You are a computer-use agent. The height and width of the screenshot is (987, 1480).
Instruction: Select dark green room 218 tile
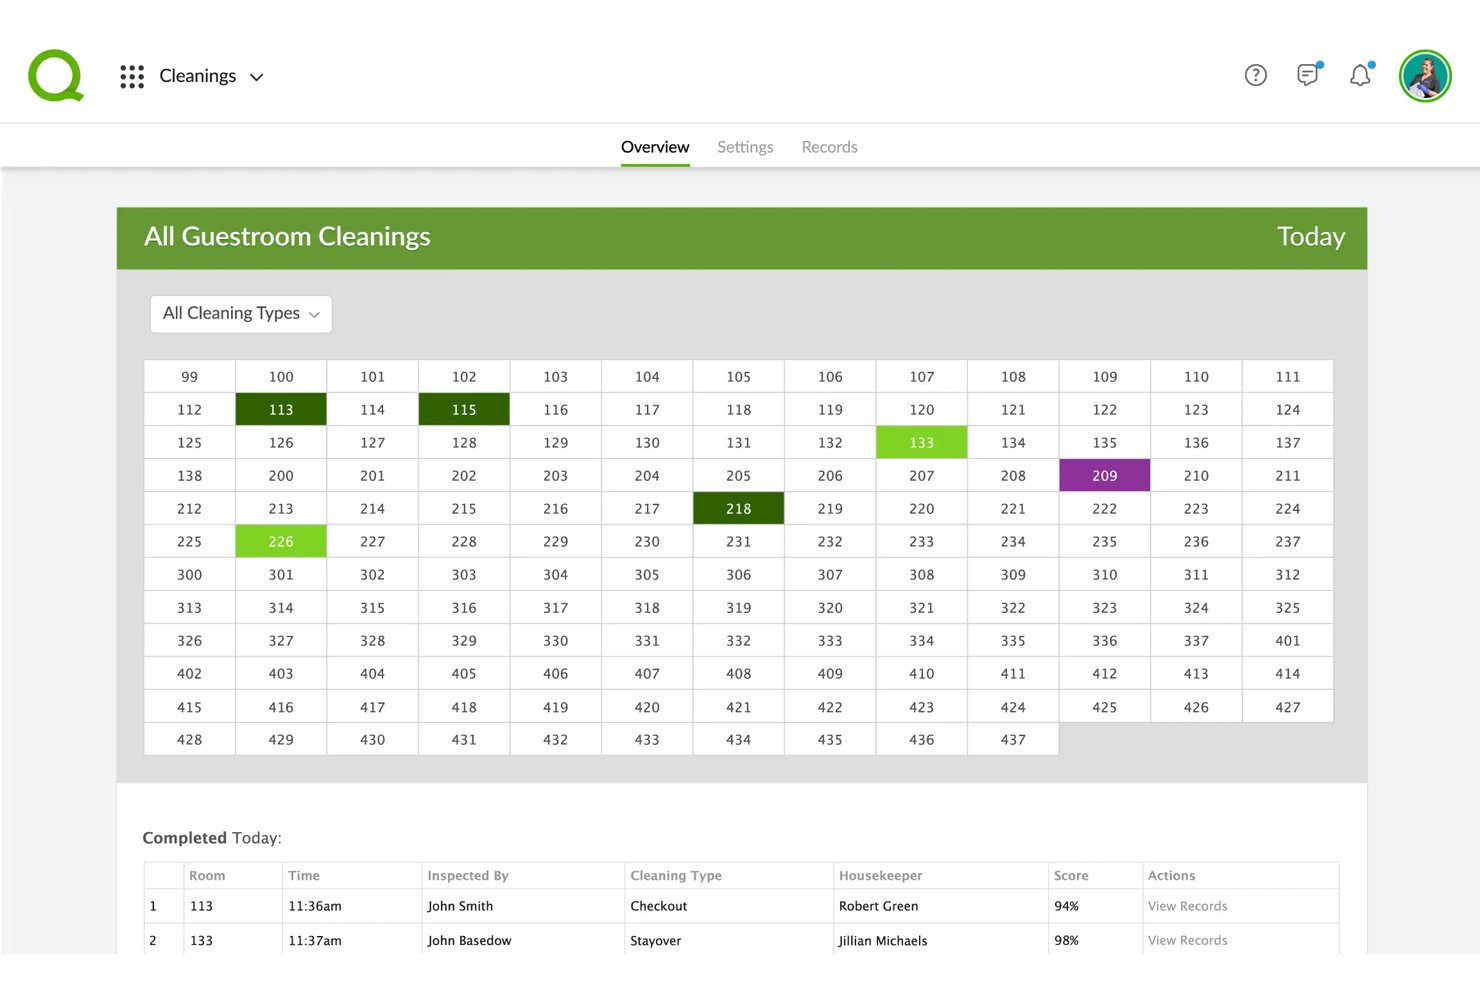(739, 508)
